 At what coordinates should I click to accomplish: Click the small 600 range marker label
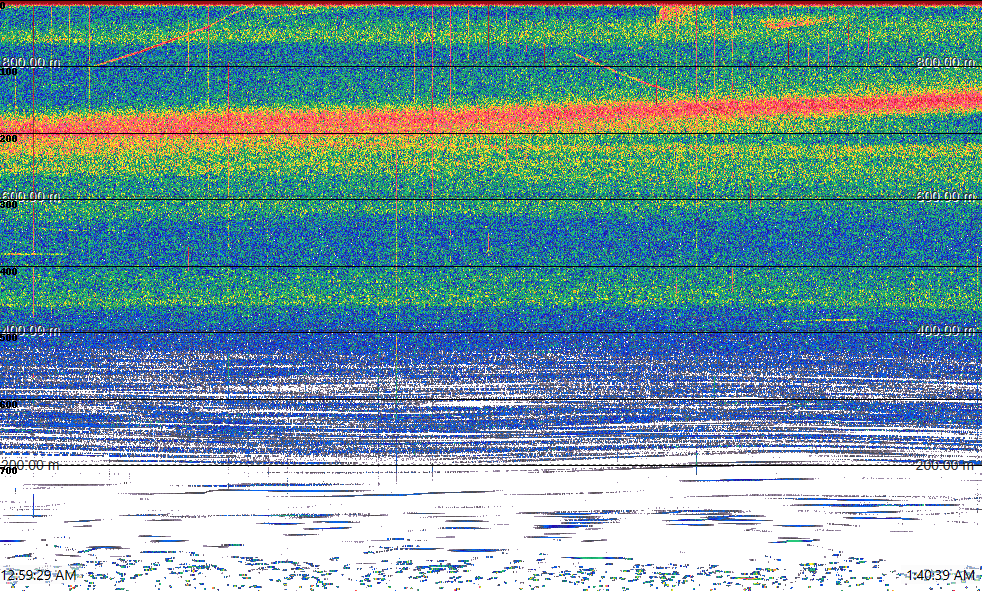click(9, 405)
